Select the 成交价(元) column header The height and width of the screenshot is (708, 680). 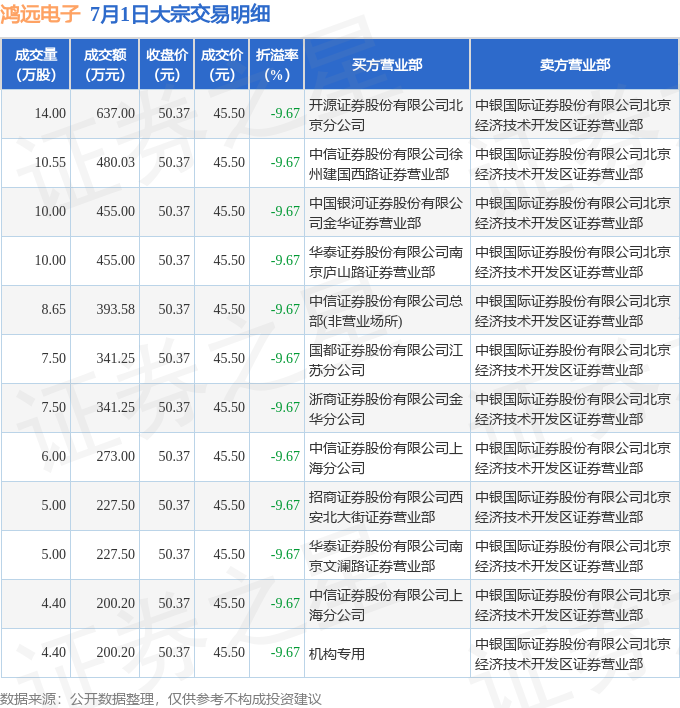click(222, 65)
